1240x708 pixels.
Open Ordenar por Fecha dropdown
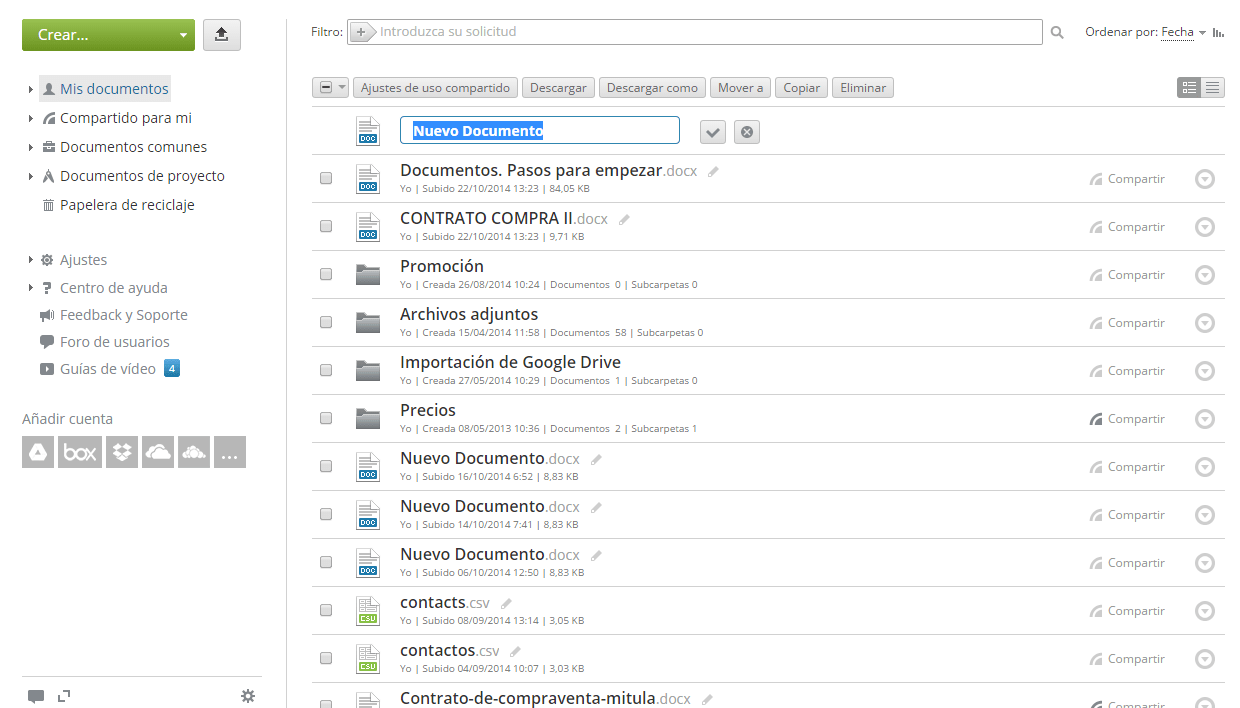pyautogui.click(x=1184, y=32)
